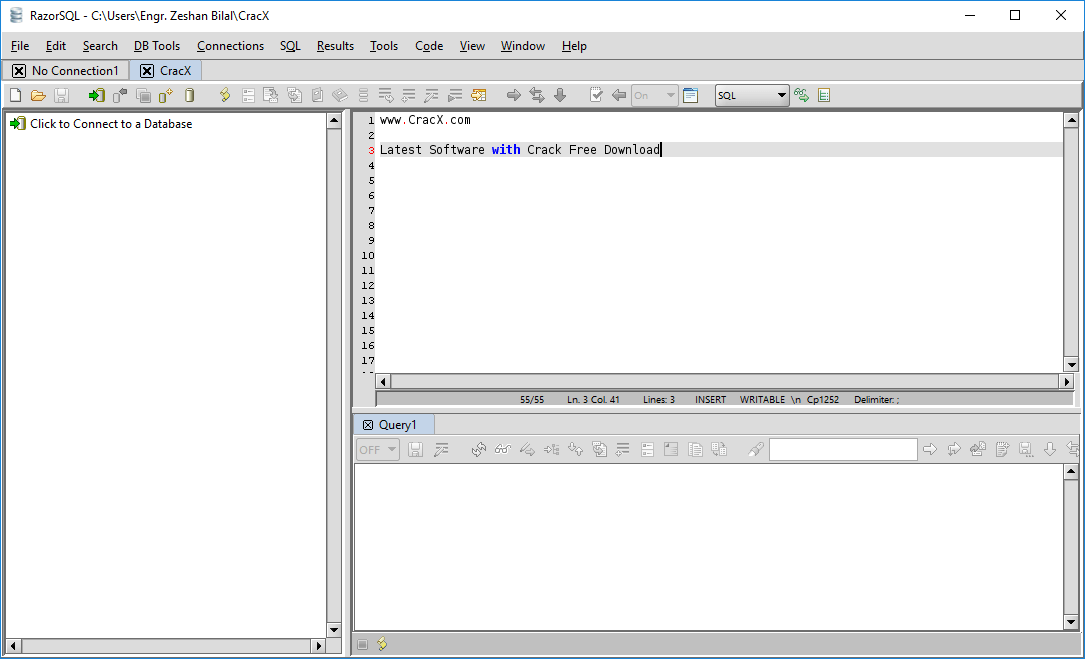The width and height of the screenshot is (1085, 659).
Task: Click the circular refresh arrows in query toolbar
Action: tap(479, 450)
